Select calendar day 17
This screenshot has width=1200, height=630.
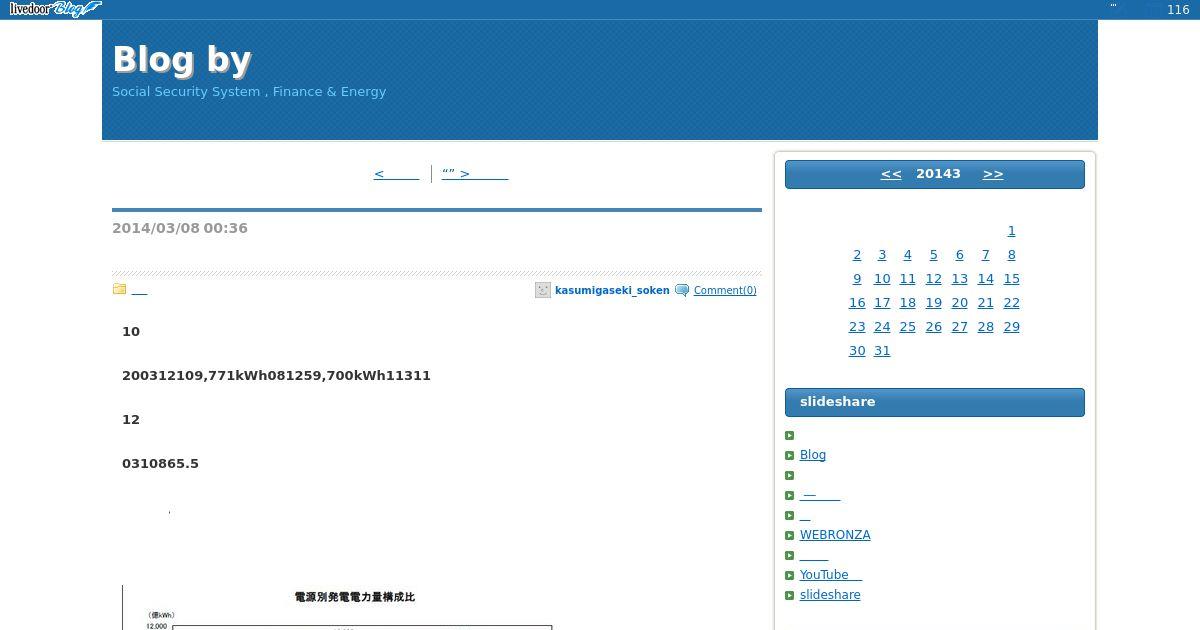pos(882,303)
